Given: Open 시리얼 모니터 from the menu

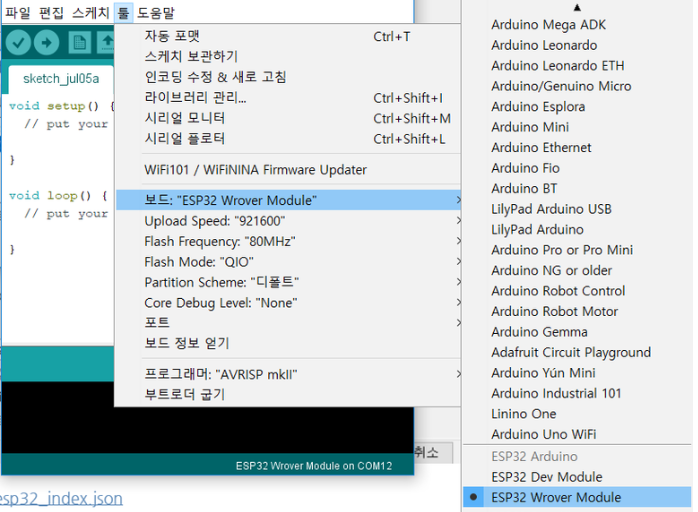Looking at the screenshot, I should coord(288,118).
